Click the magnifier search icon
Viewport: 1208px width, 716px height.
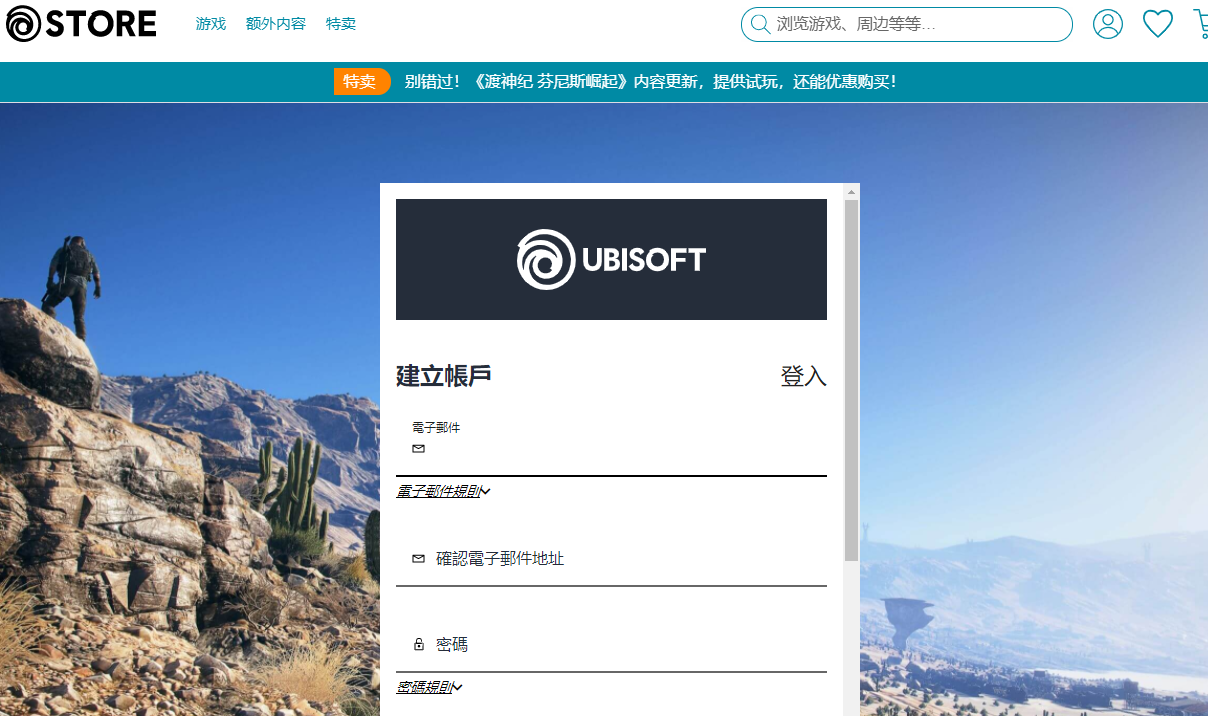pyautogui.click(x=760, y=24)
